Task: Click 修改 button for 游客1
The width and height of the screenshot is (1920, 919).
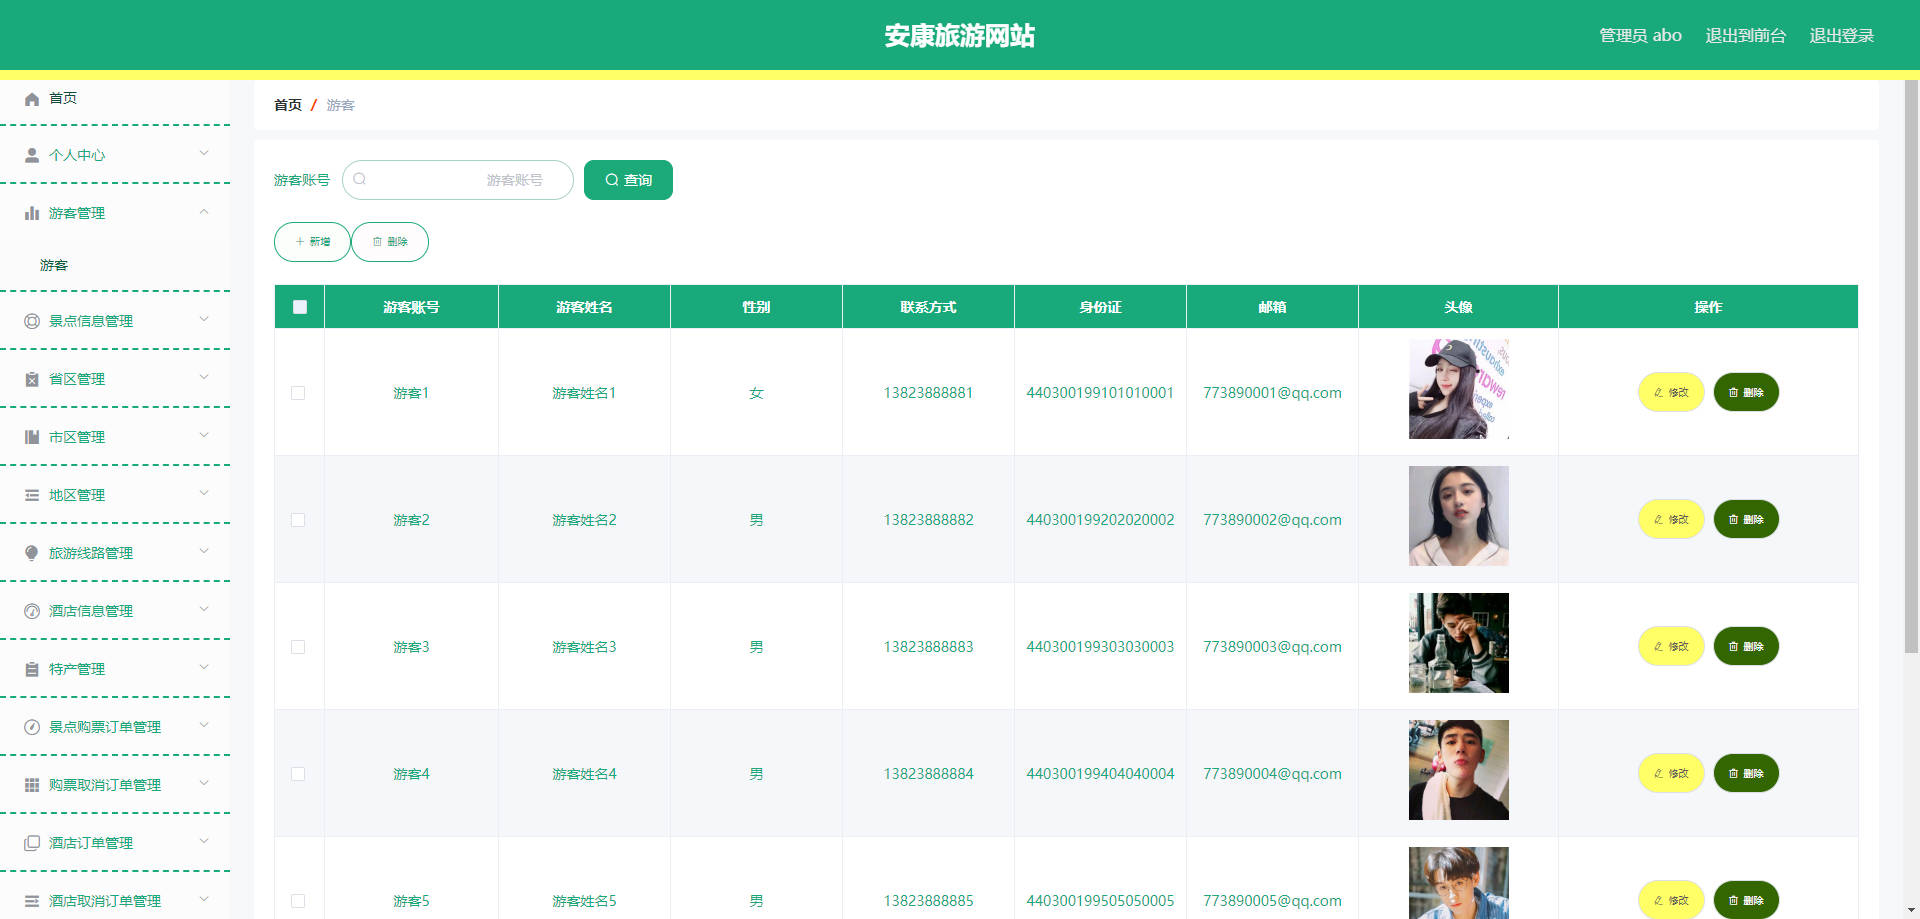Action: [x=1671, y=392]
